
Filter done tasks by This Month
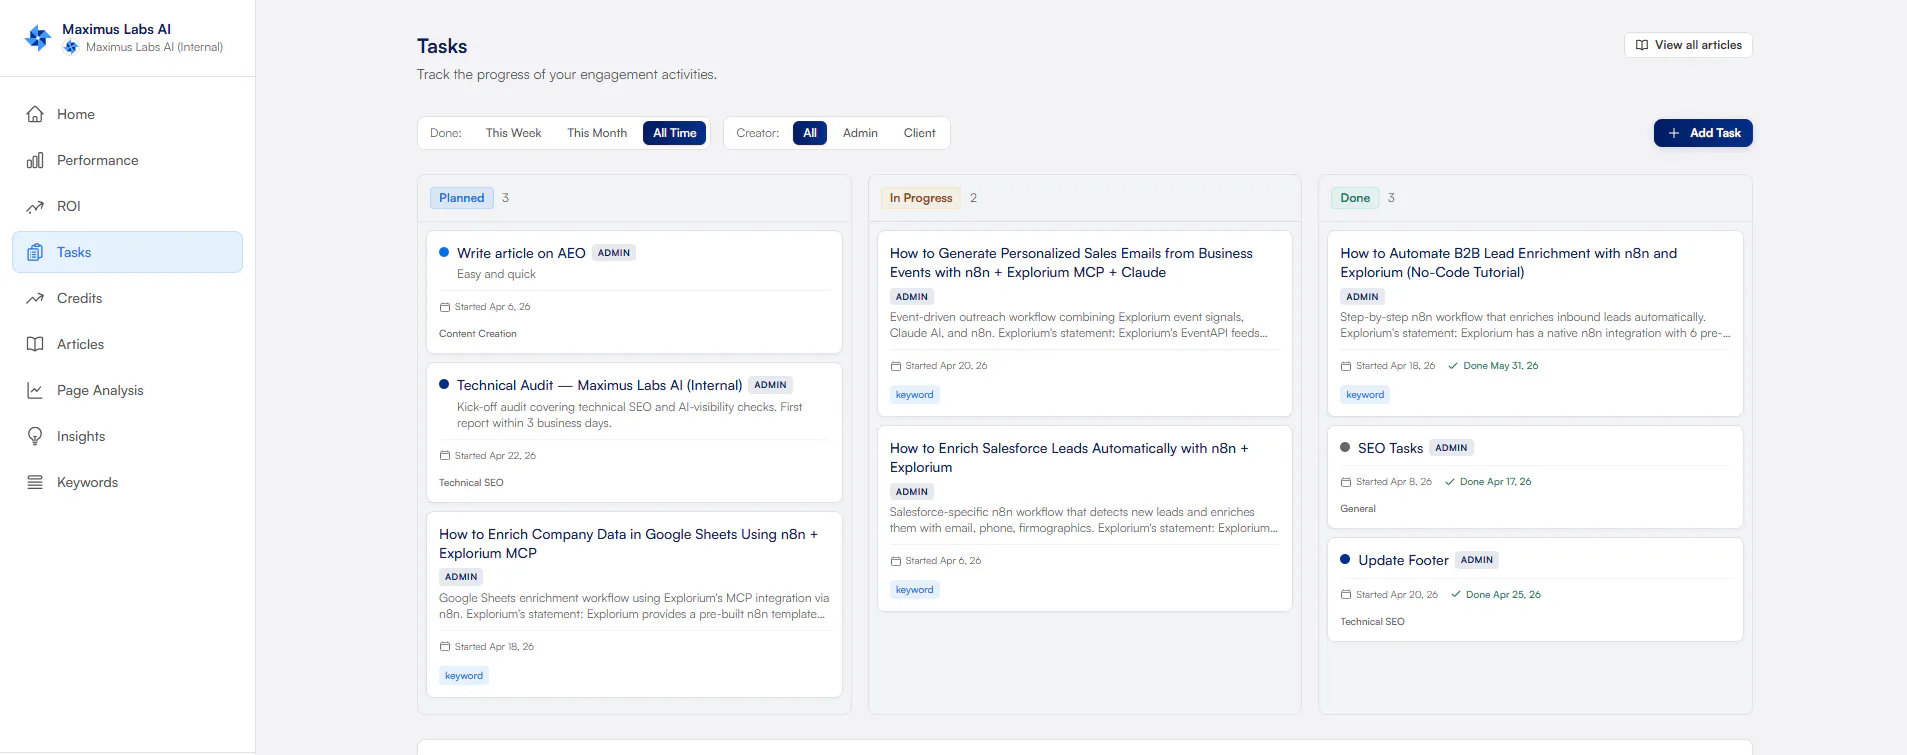tap(597, 133)
